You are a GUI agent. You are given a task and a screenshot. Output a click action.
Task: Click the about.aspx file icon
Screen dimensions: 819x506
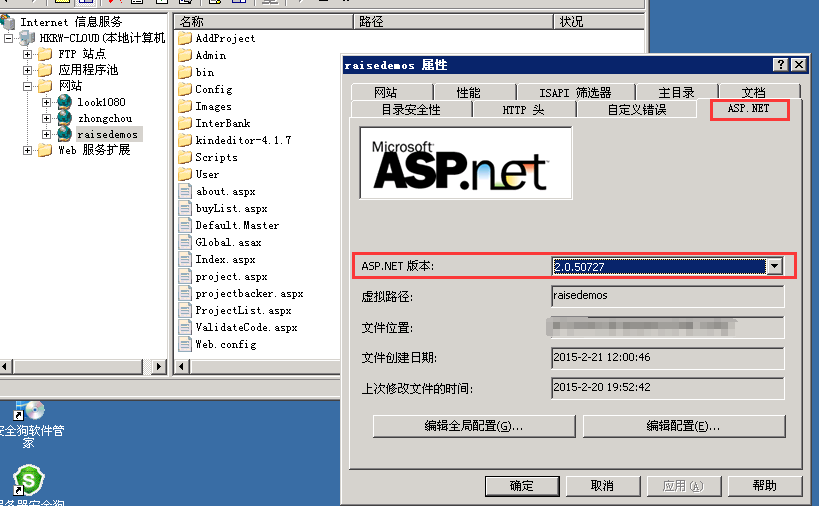click(185, 191)
